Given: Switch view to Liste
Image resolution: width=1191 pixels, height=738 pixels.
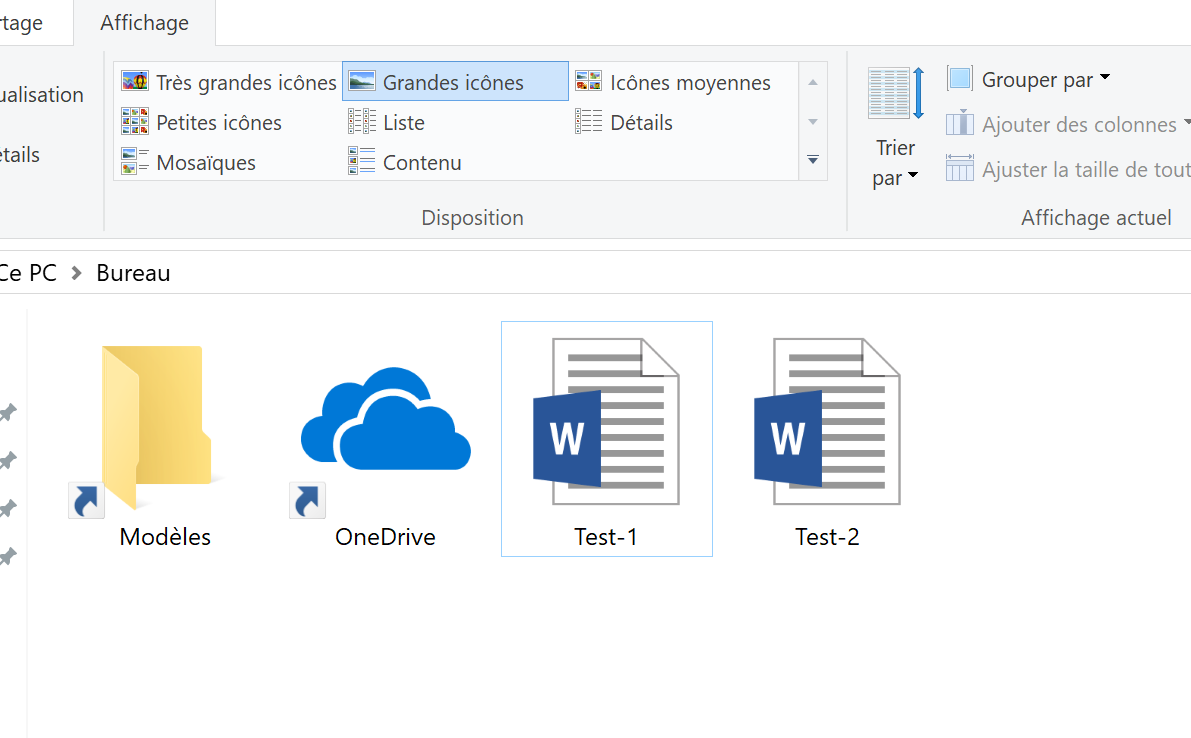Looking at the screenshot, I should (x=387, y=122).
